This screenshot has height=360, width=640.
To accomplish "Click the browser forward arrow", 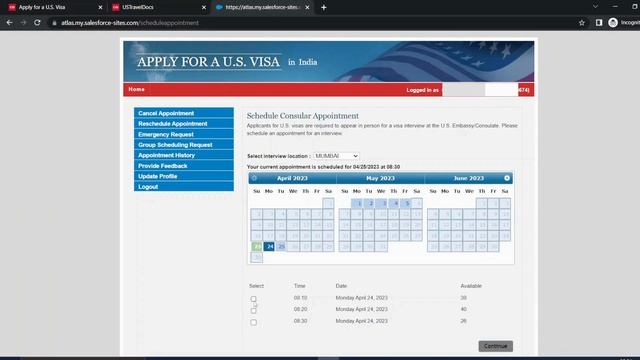I will 23,23.
